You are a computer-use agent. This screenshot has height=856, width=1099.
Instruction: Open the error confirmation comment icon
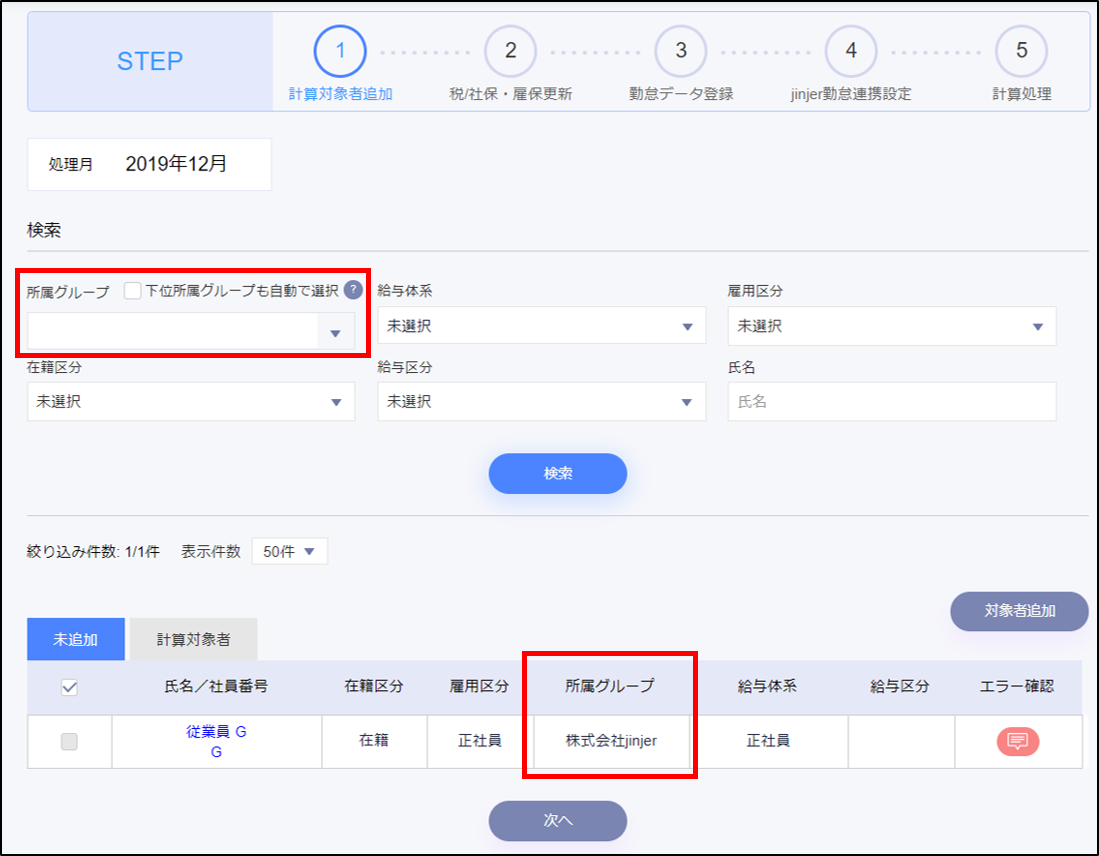point(1017,741)
